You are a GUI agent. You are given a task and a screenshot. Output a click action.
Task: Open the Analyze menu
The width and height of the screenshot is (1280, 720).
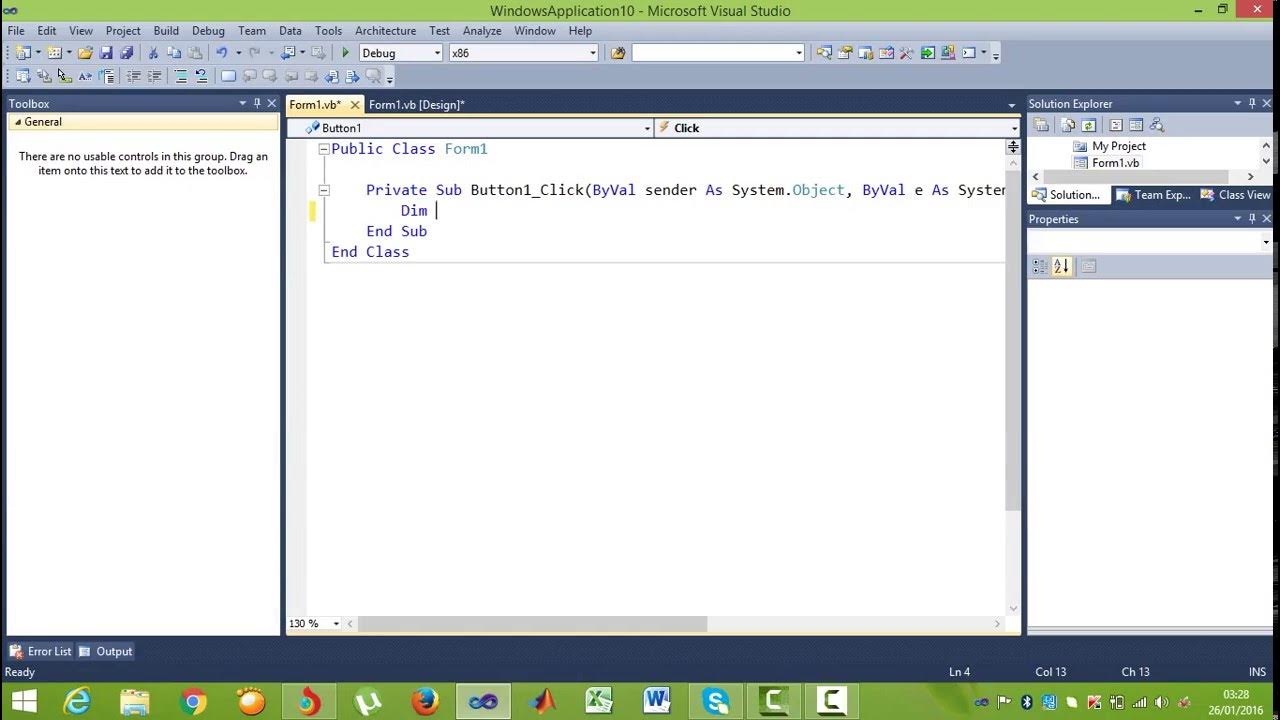(482, 31)
